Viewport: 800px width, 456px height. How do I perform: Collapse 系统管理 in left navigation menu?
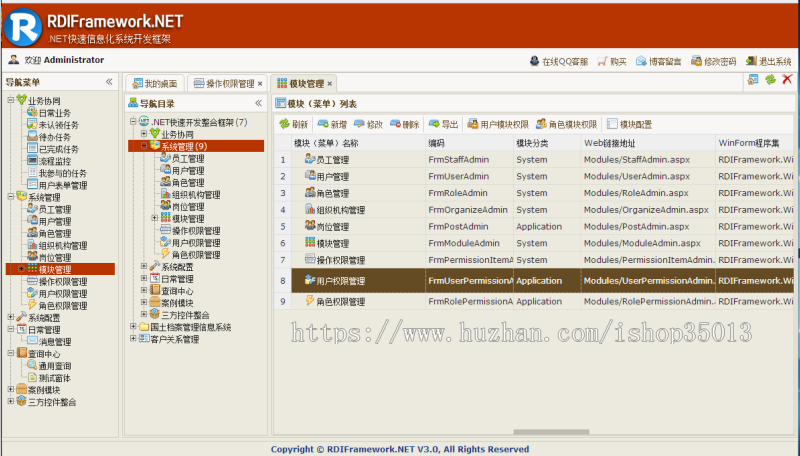(11, 196)
